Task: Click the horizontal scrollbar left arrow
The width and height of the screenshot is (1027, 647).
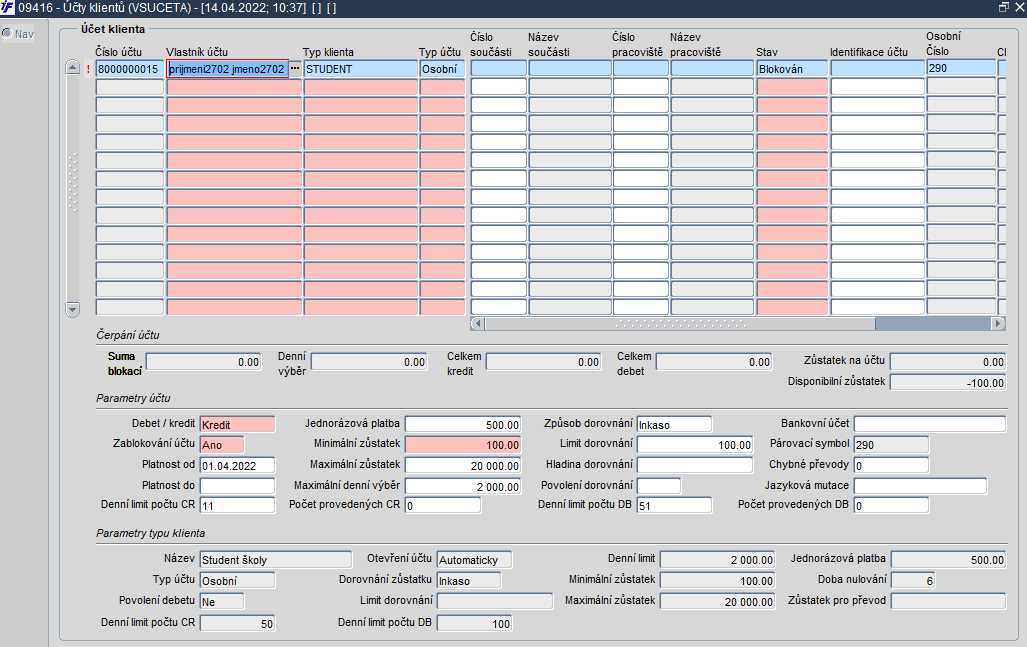Action: (x=477, y=324)
